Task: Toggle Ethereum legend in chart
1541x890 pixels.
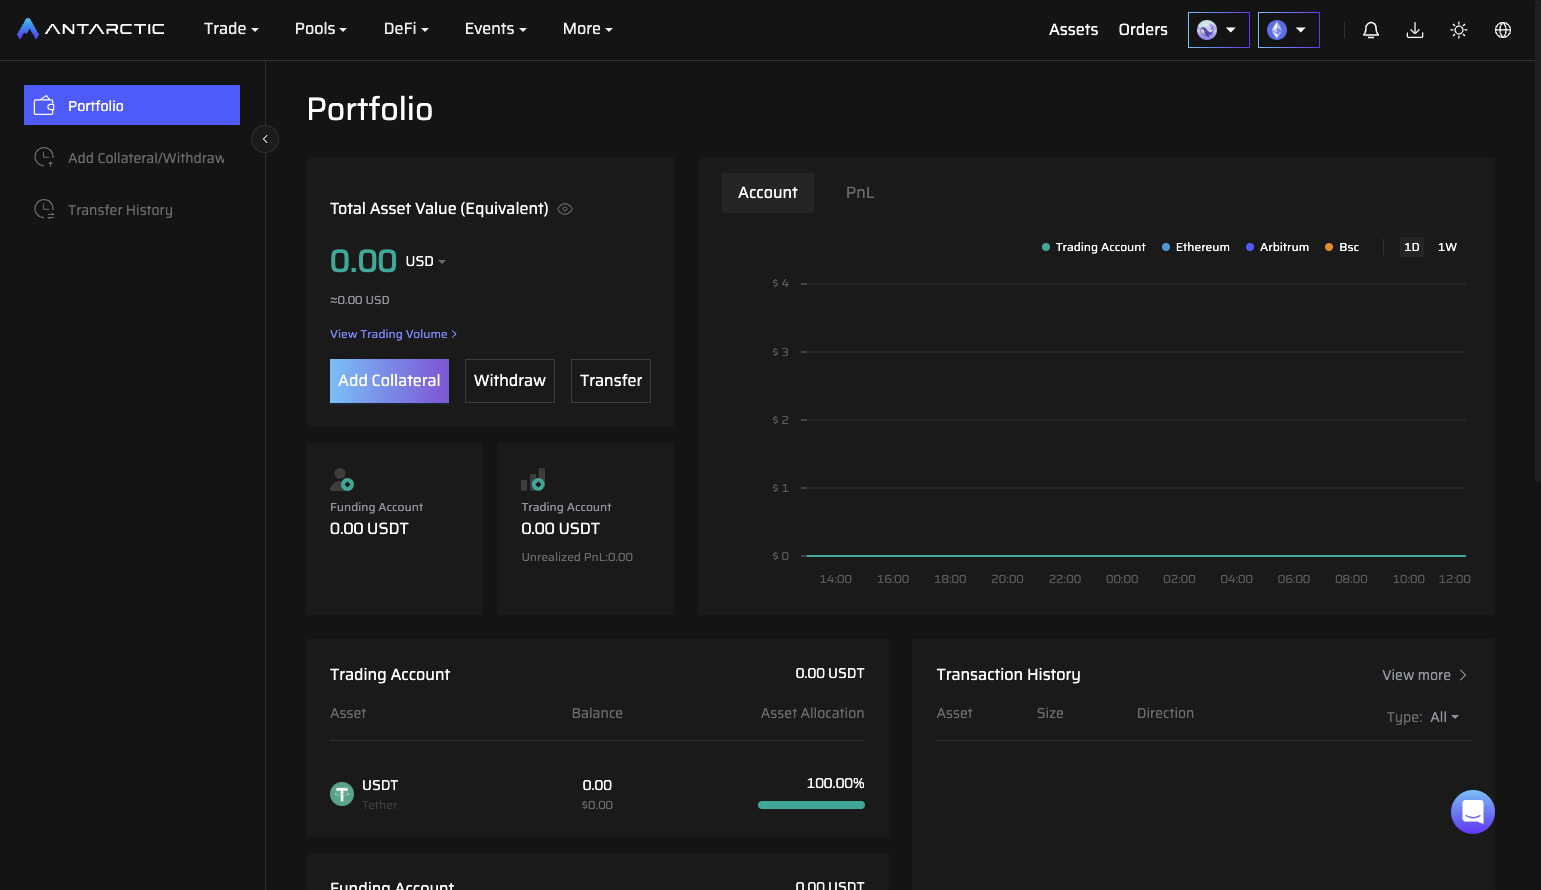Action: coord(1195,247)
